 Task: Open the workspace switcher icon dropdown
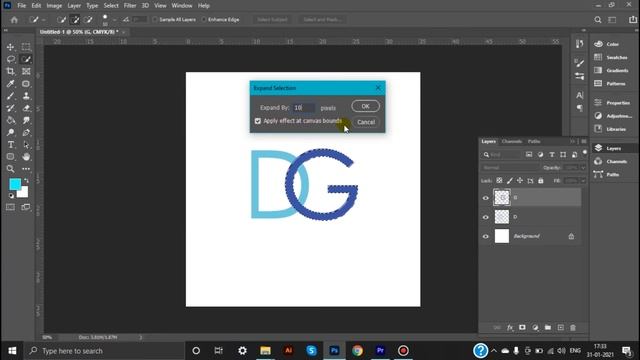coord(612,20)
